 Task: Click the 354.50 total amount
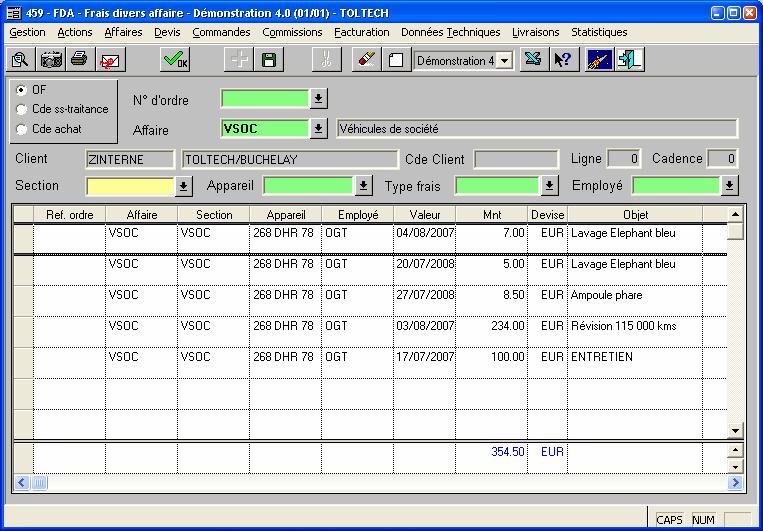(x=508, y=452)
